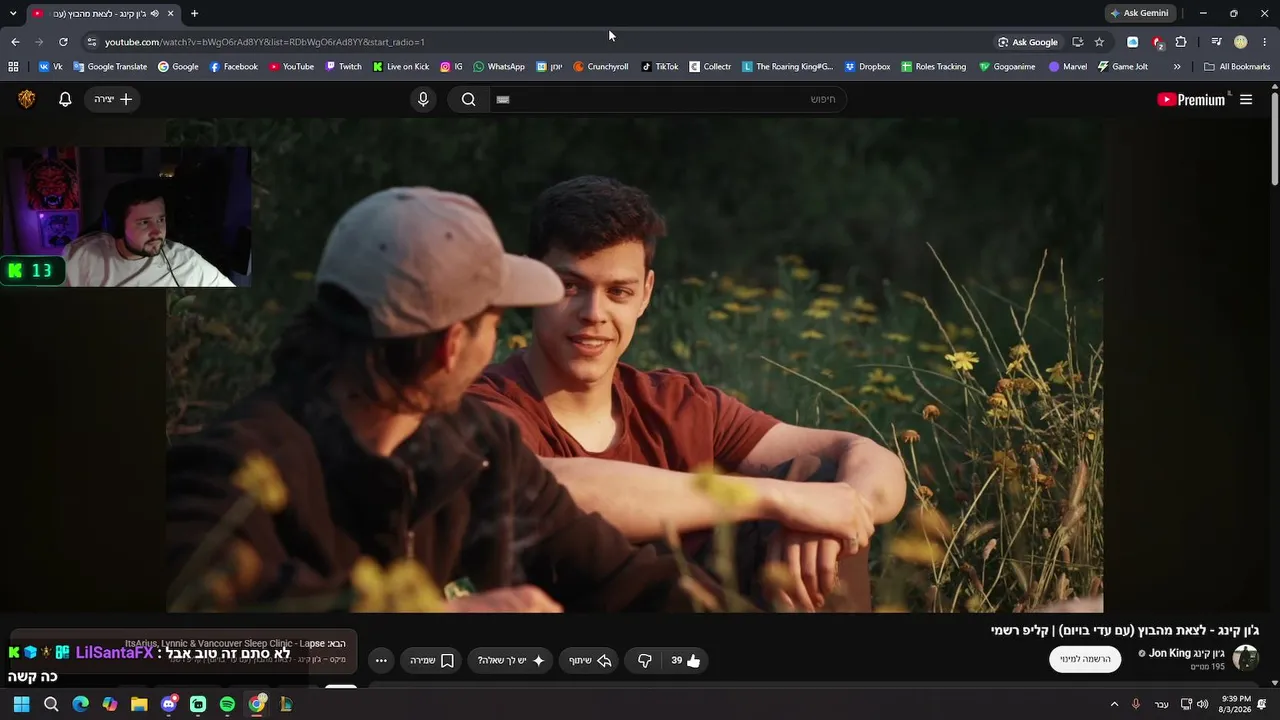Screen dimensions: 1280x720
Task: Open the more actions three-dot menu
Action: 381,660
